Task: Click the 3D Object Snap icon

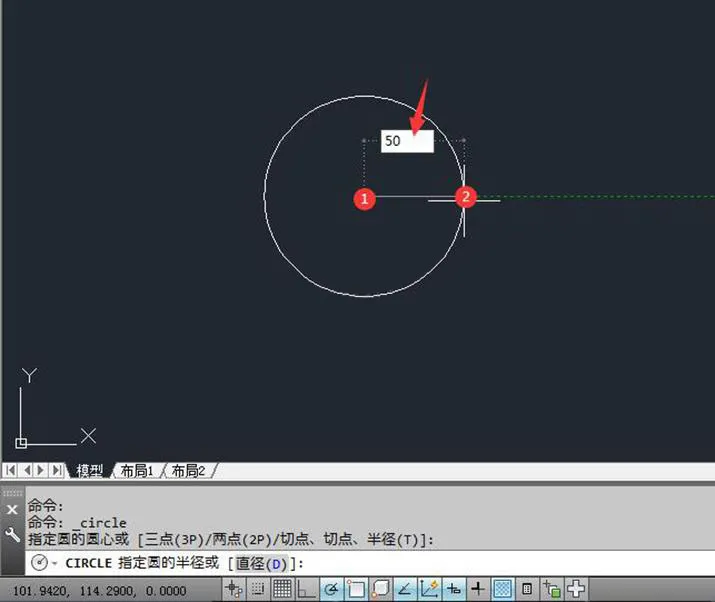Action: pyautogui.click(x=380, y=589)
